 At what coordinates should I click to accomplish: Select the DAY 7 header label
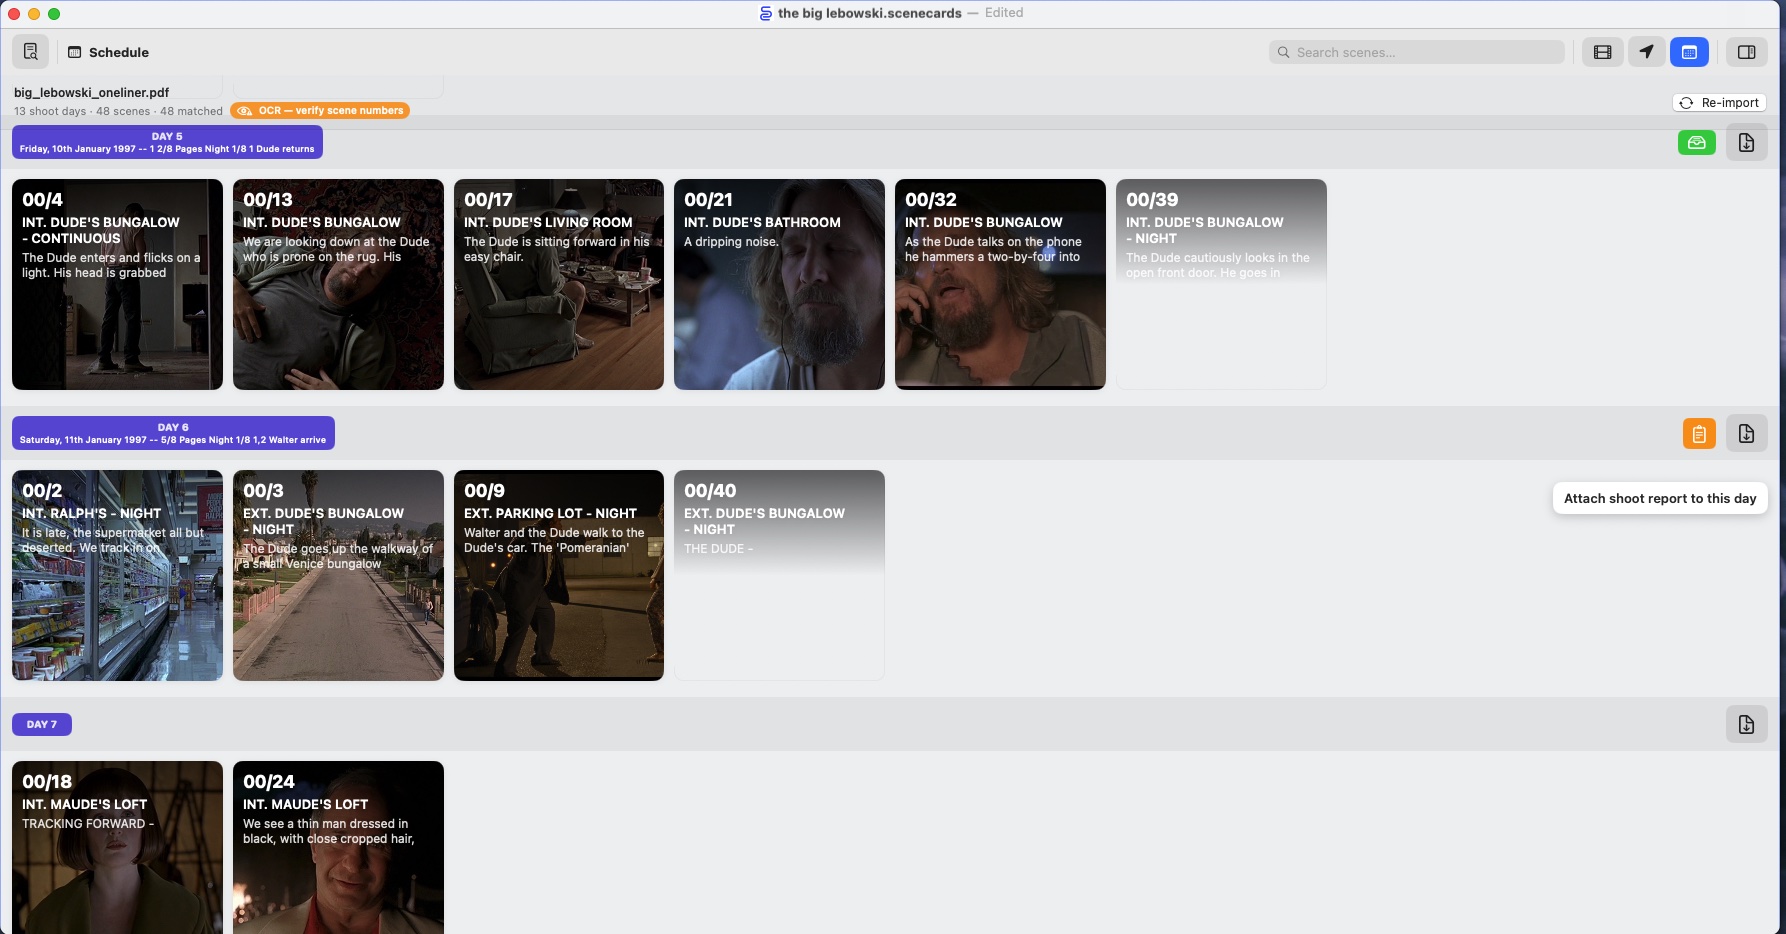tap(42, 724)
